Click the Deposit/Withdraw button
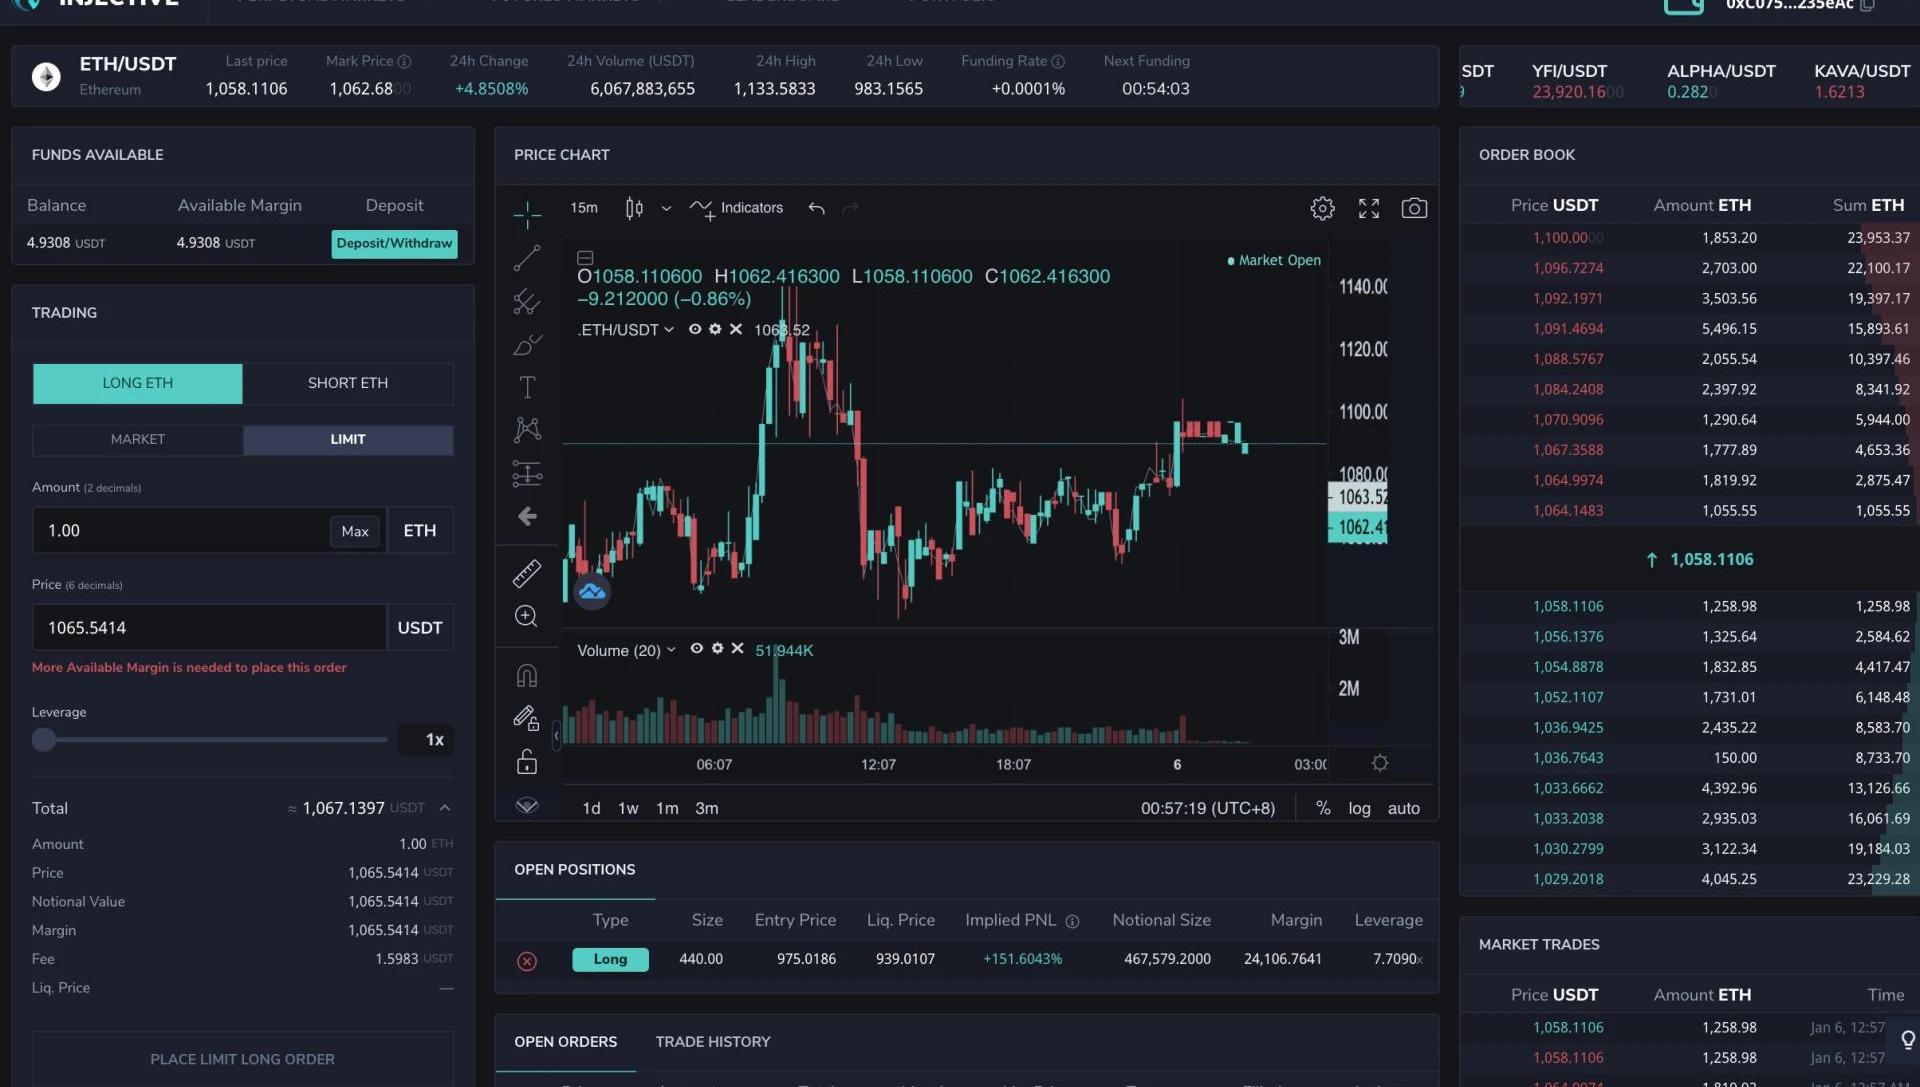This screenshot has height=1087, width=1920. pos(394,244)
